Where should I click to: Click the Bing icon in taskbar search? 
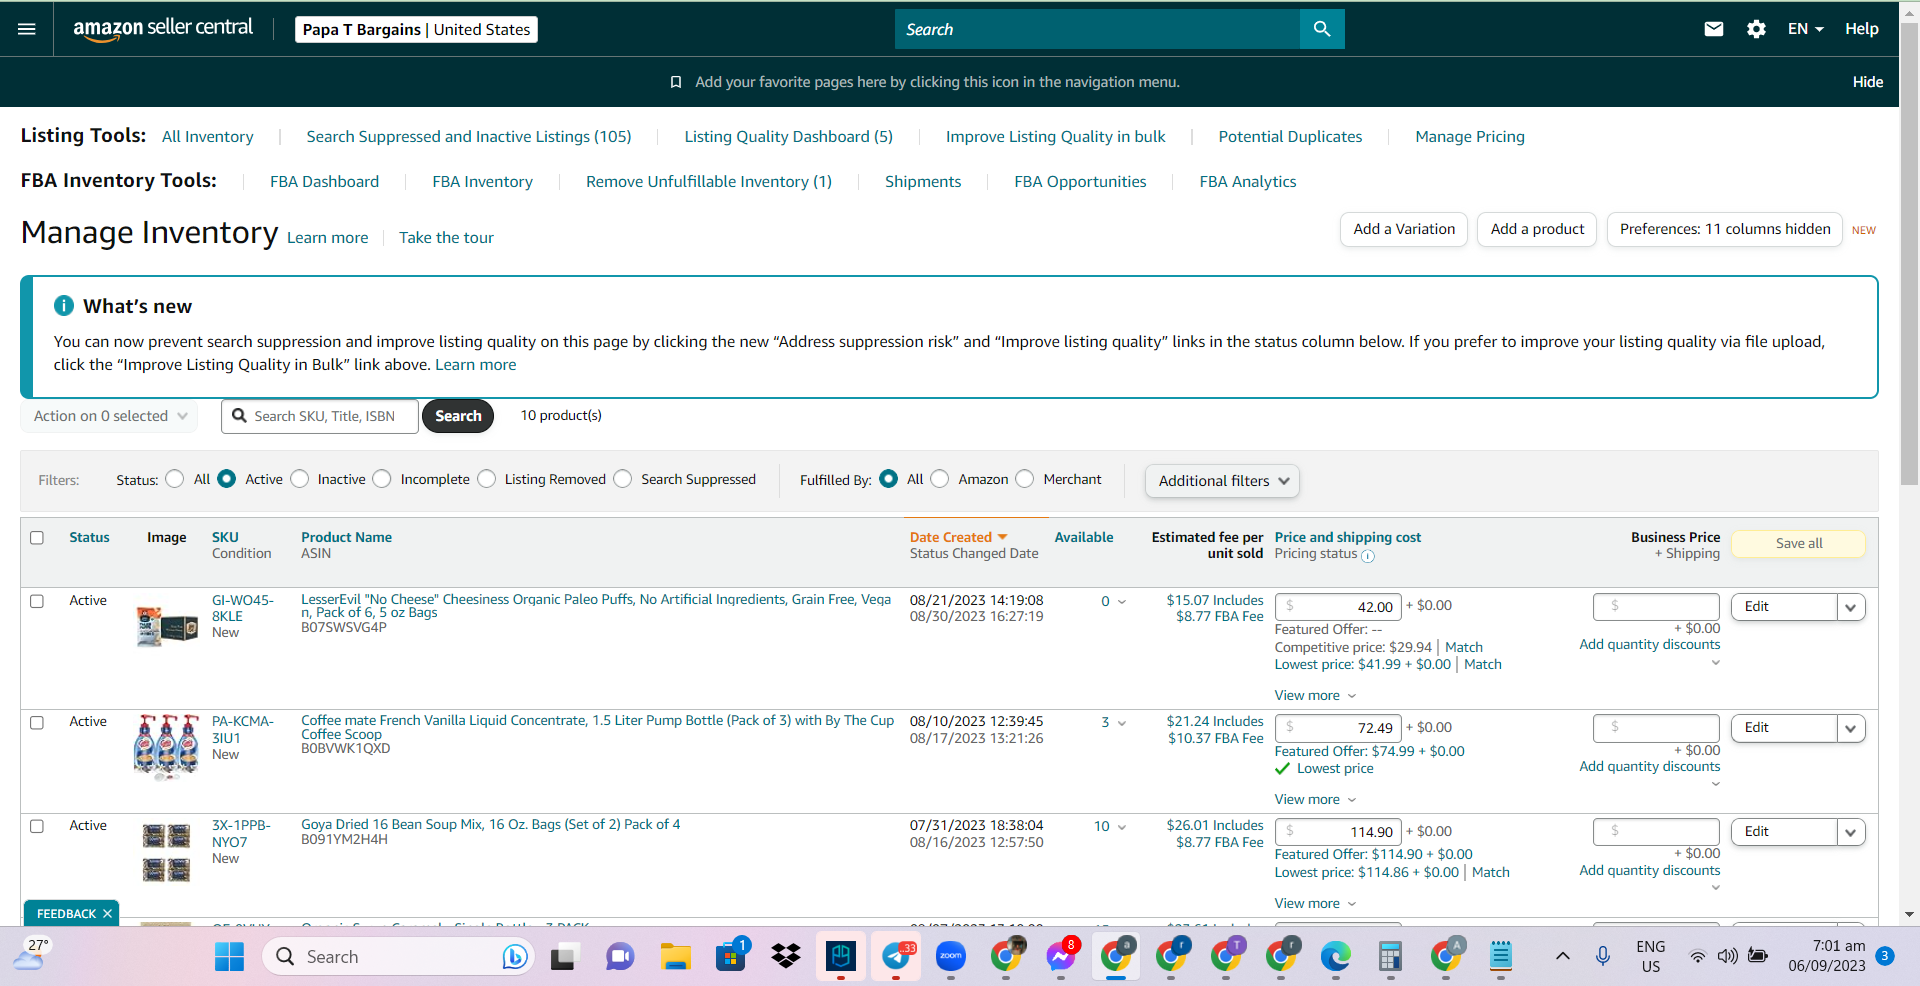coord(514,957)
